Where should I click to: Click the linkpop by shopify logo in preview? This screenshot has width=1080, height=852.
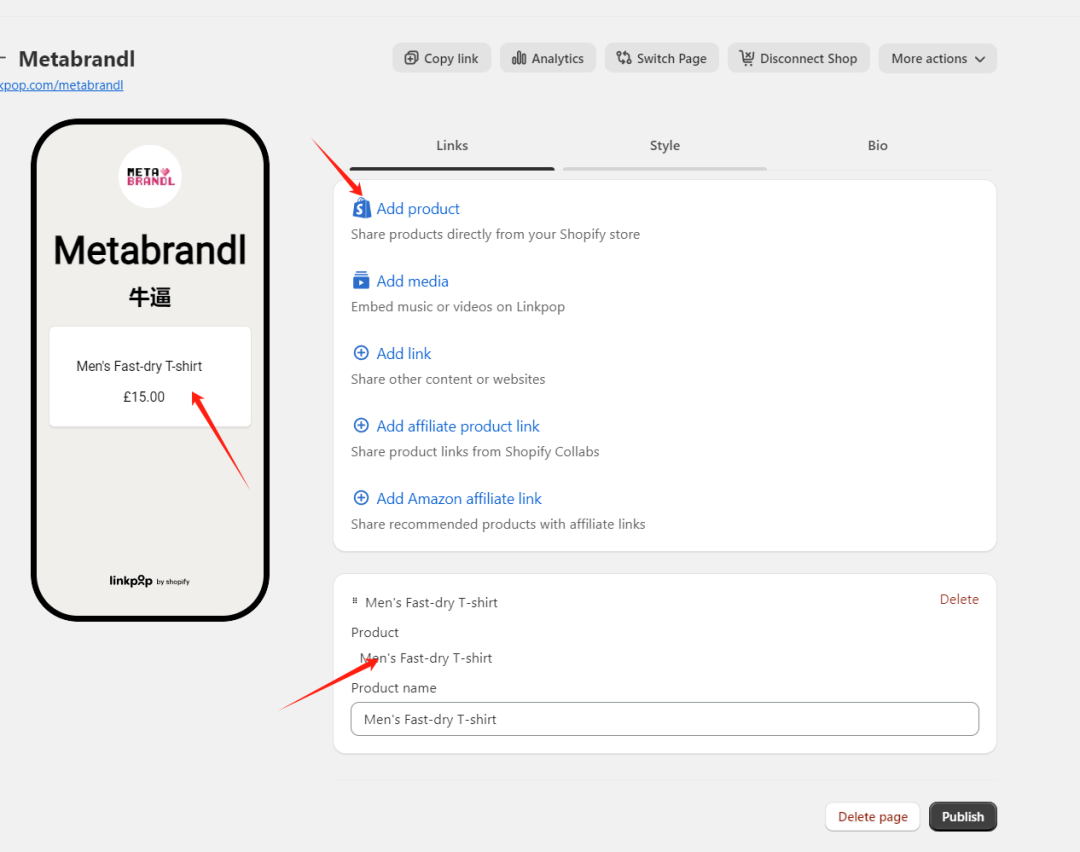tap(149, 581)
